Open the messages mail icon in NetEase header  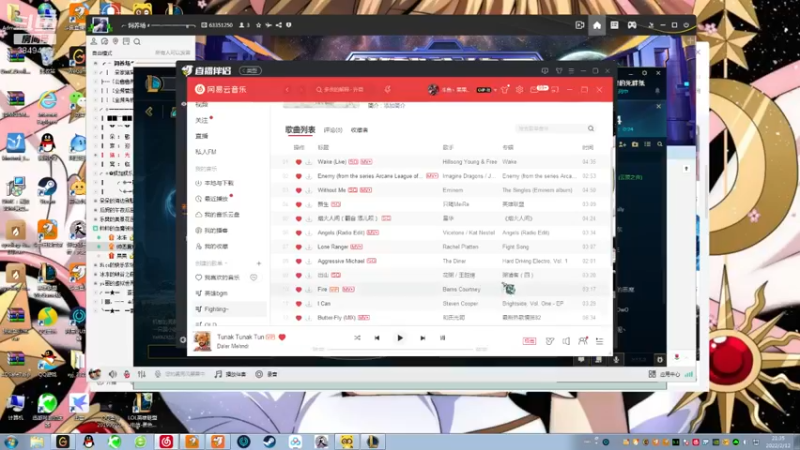[x=534, y=90]
